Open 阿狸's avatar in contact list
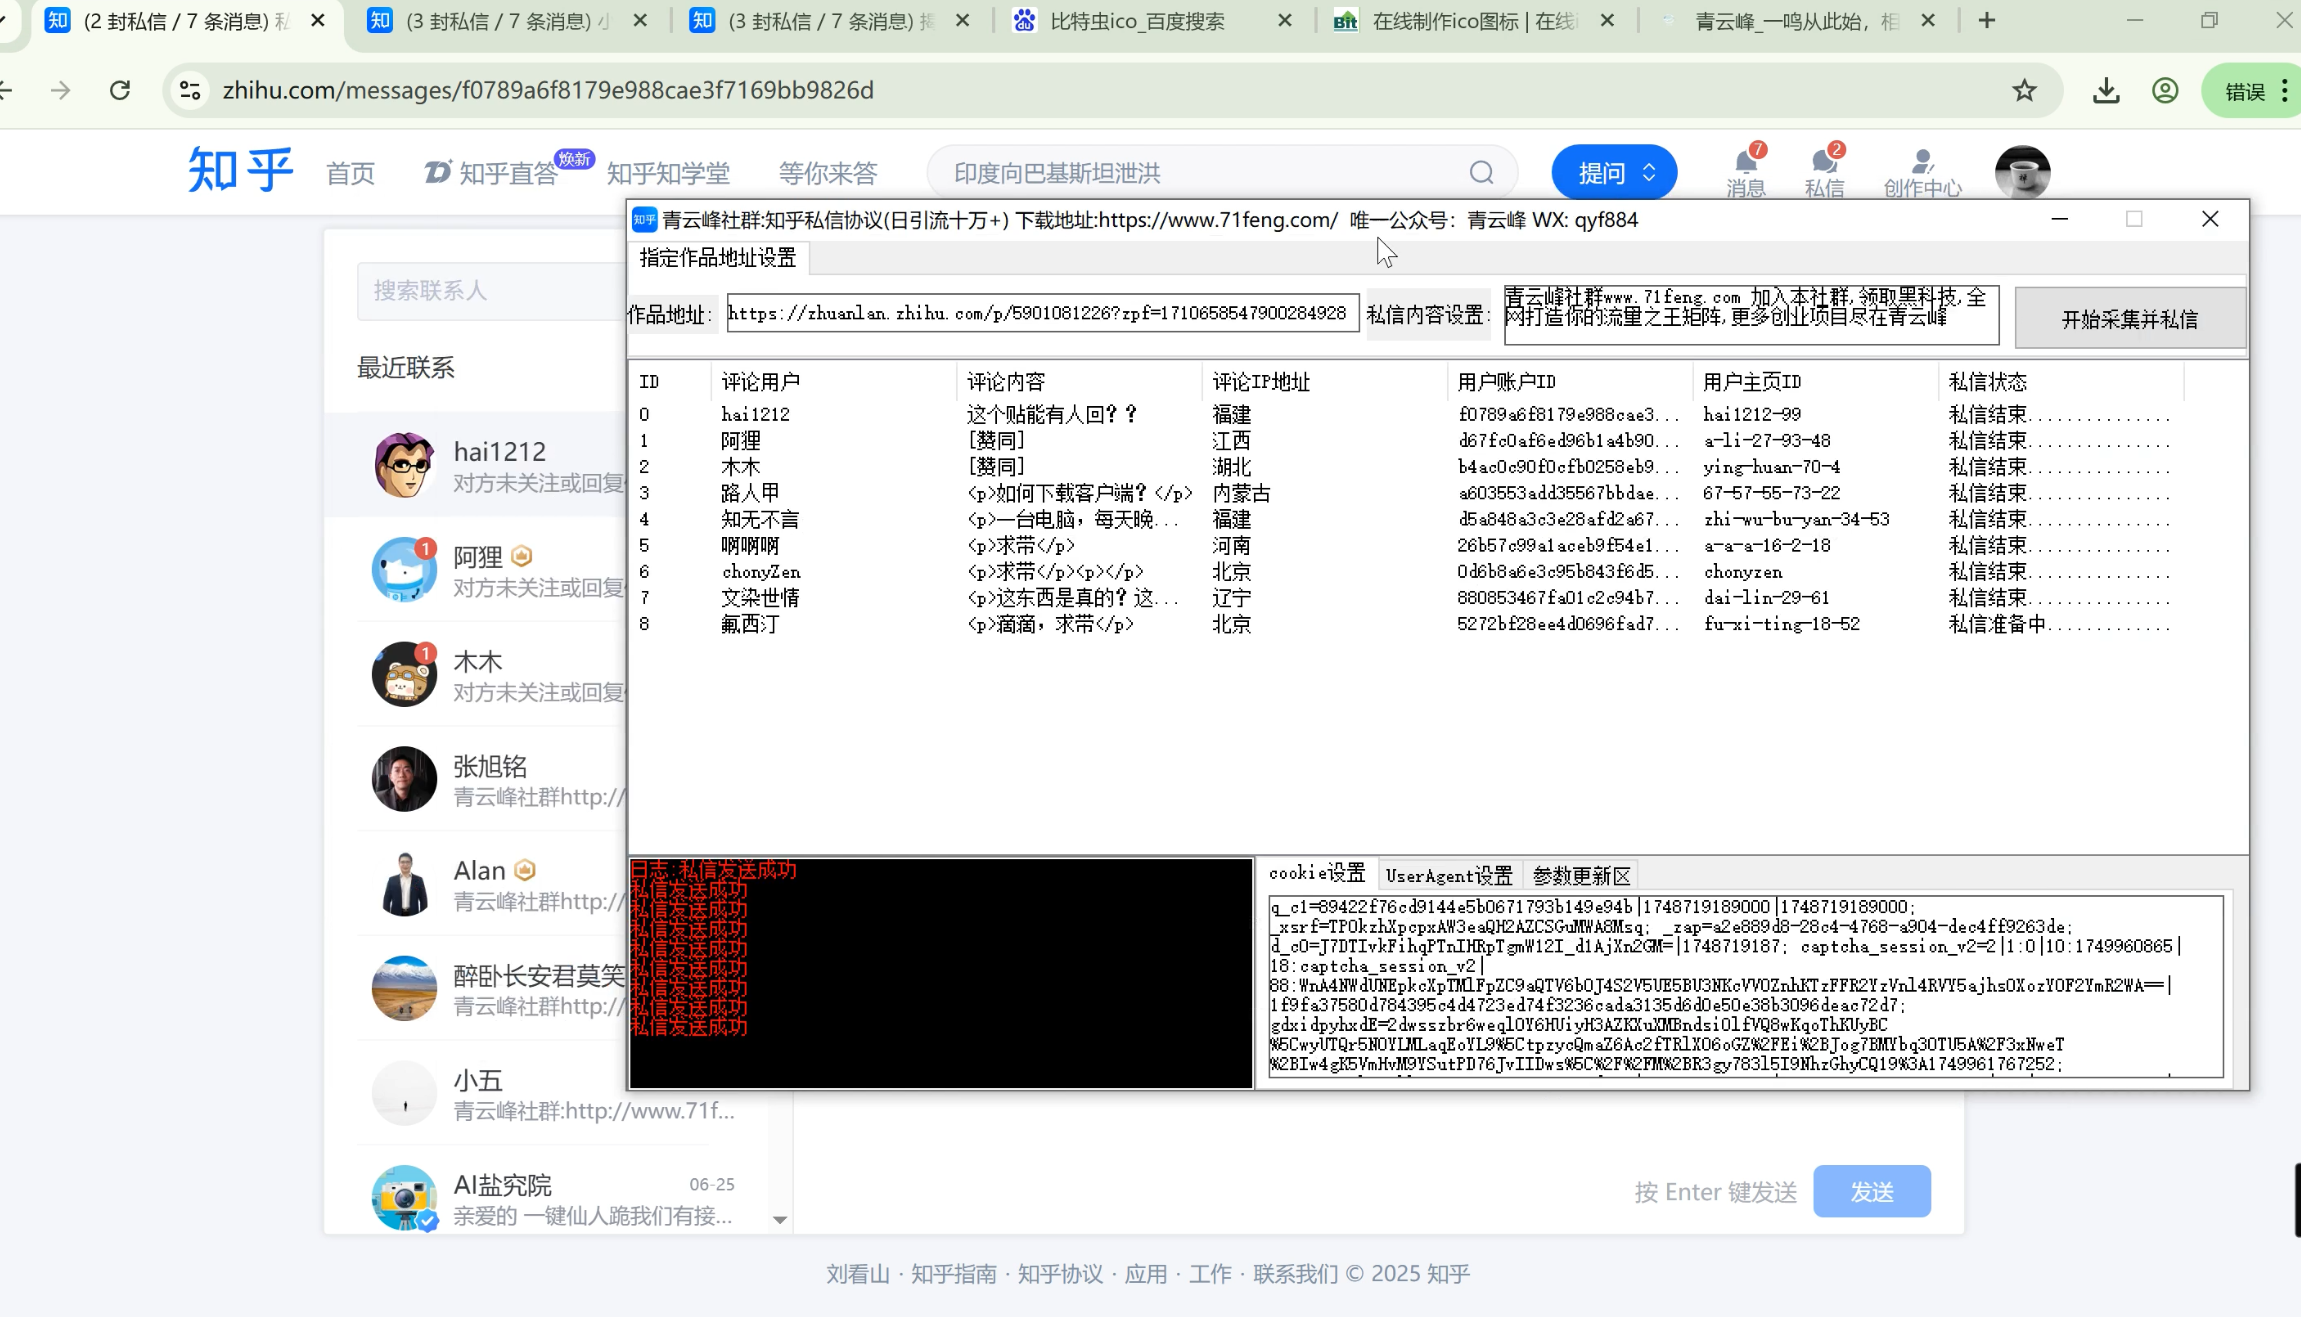2301x1317 pixels. (x=404, y=570)
